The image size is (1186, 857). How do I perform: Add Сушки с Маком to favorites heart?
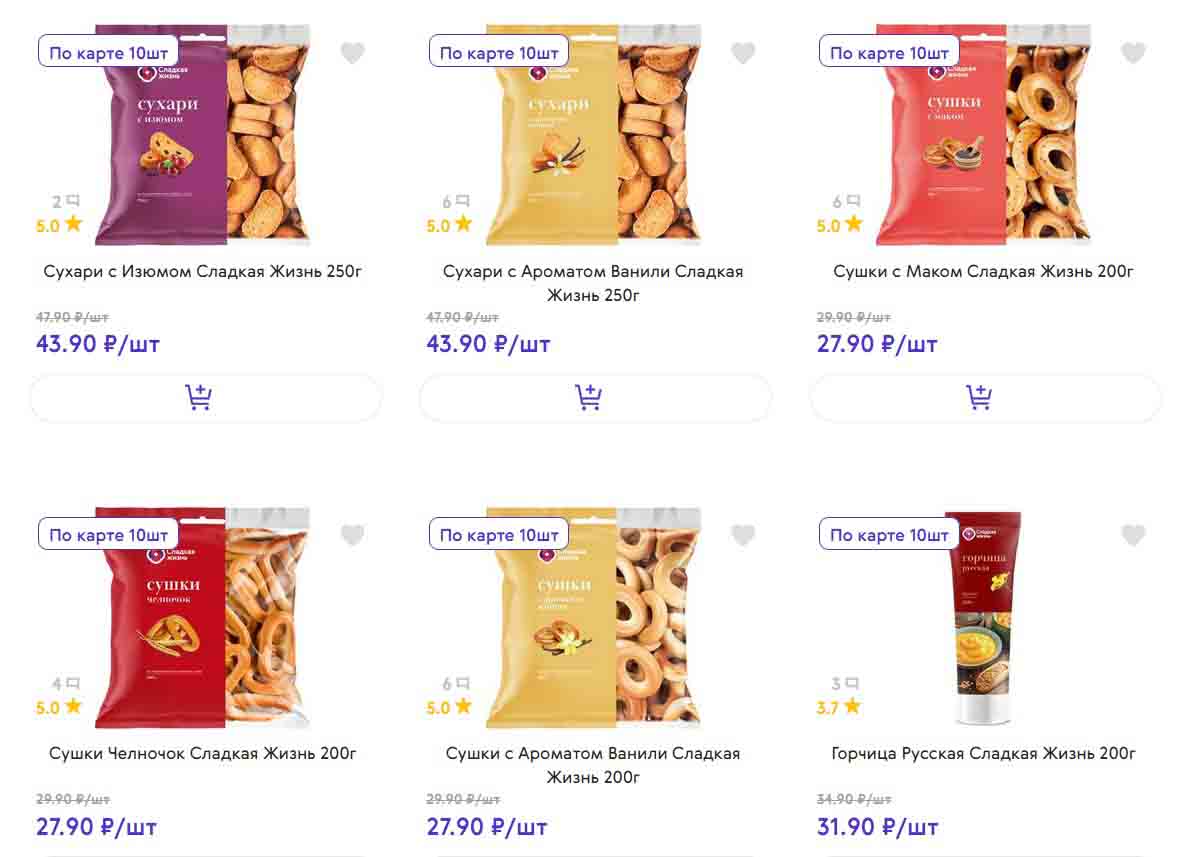click(x=1132, y=53)
